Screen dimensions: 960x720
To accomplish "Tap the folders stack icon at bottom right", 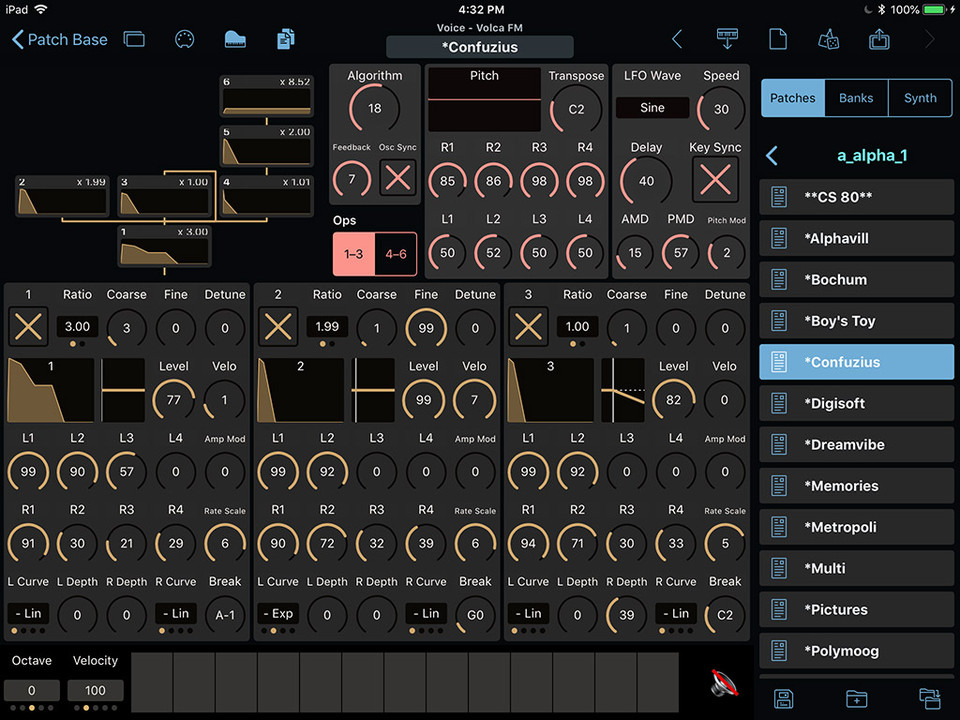I will pyautogui.click(x=929, y=699).
